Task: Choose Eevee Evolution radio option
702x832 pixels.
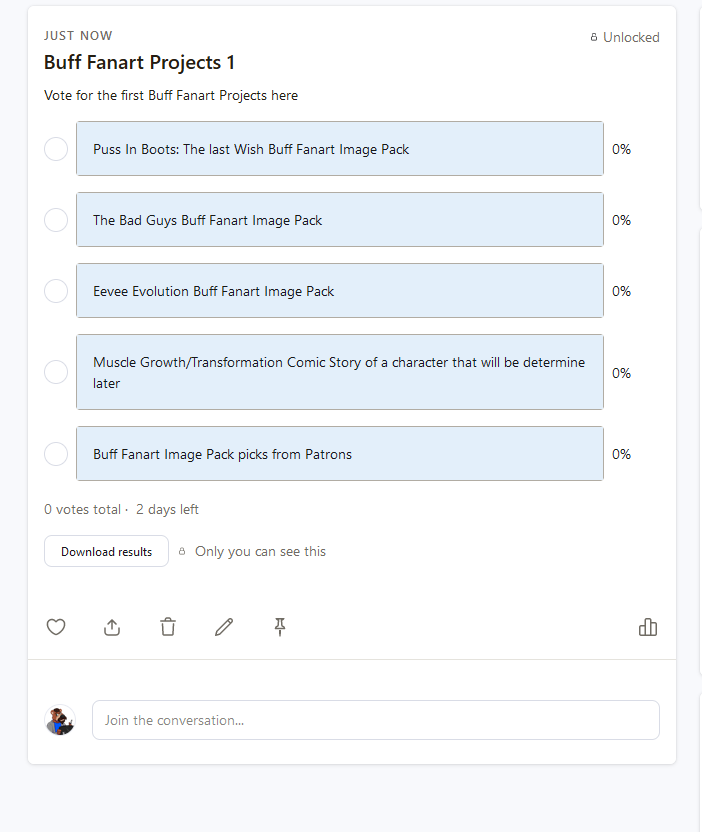Action: tap(56, 291)
